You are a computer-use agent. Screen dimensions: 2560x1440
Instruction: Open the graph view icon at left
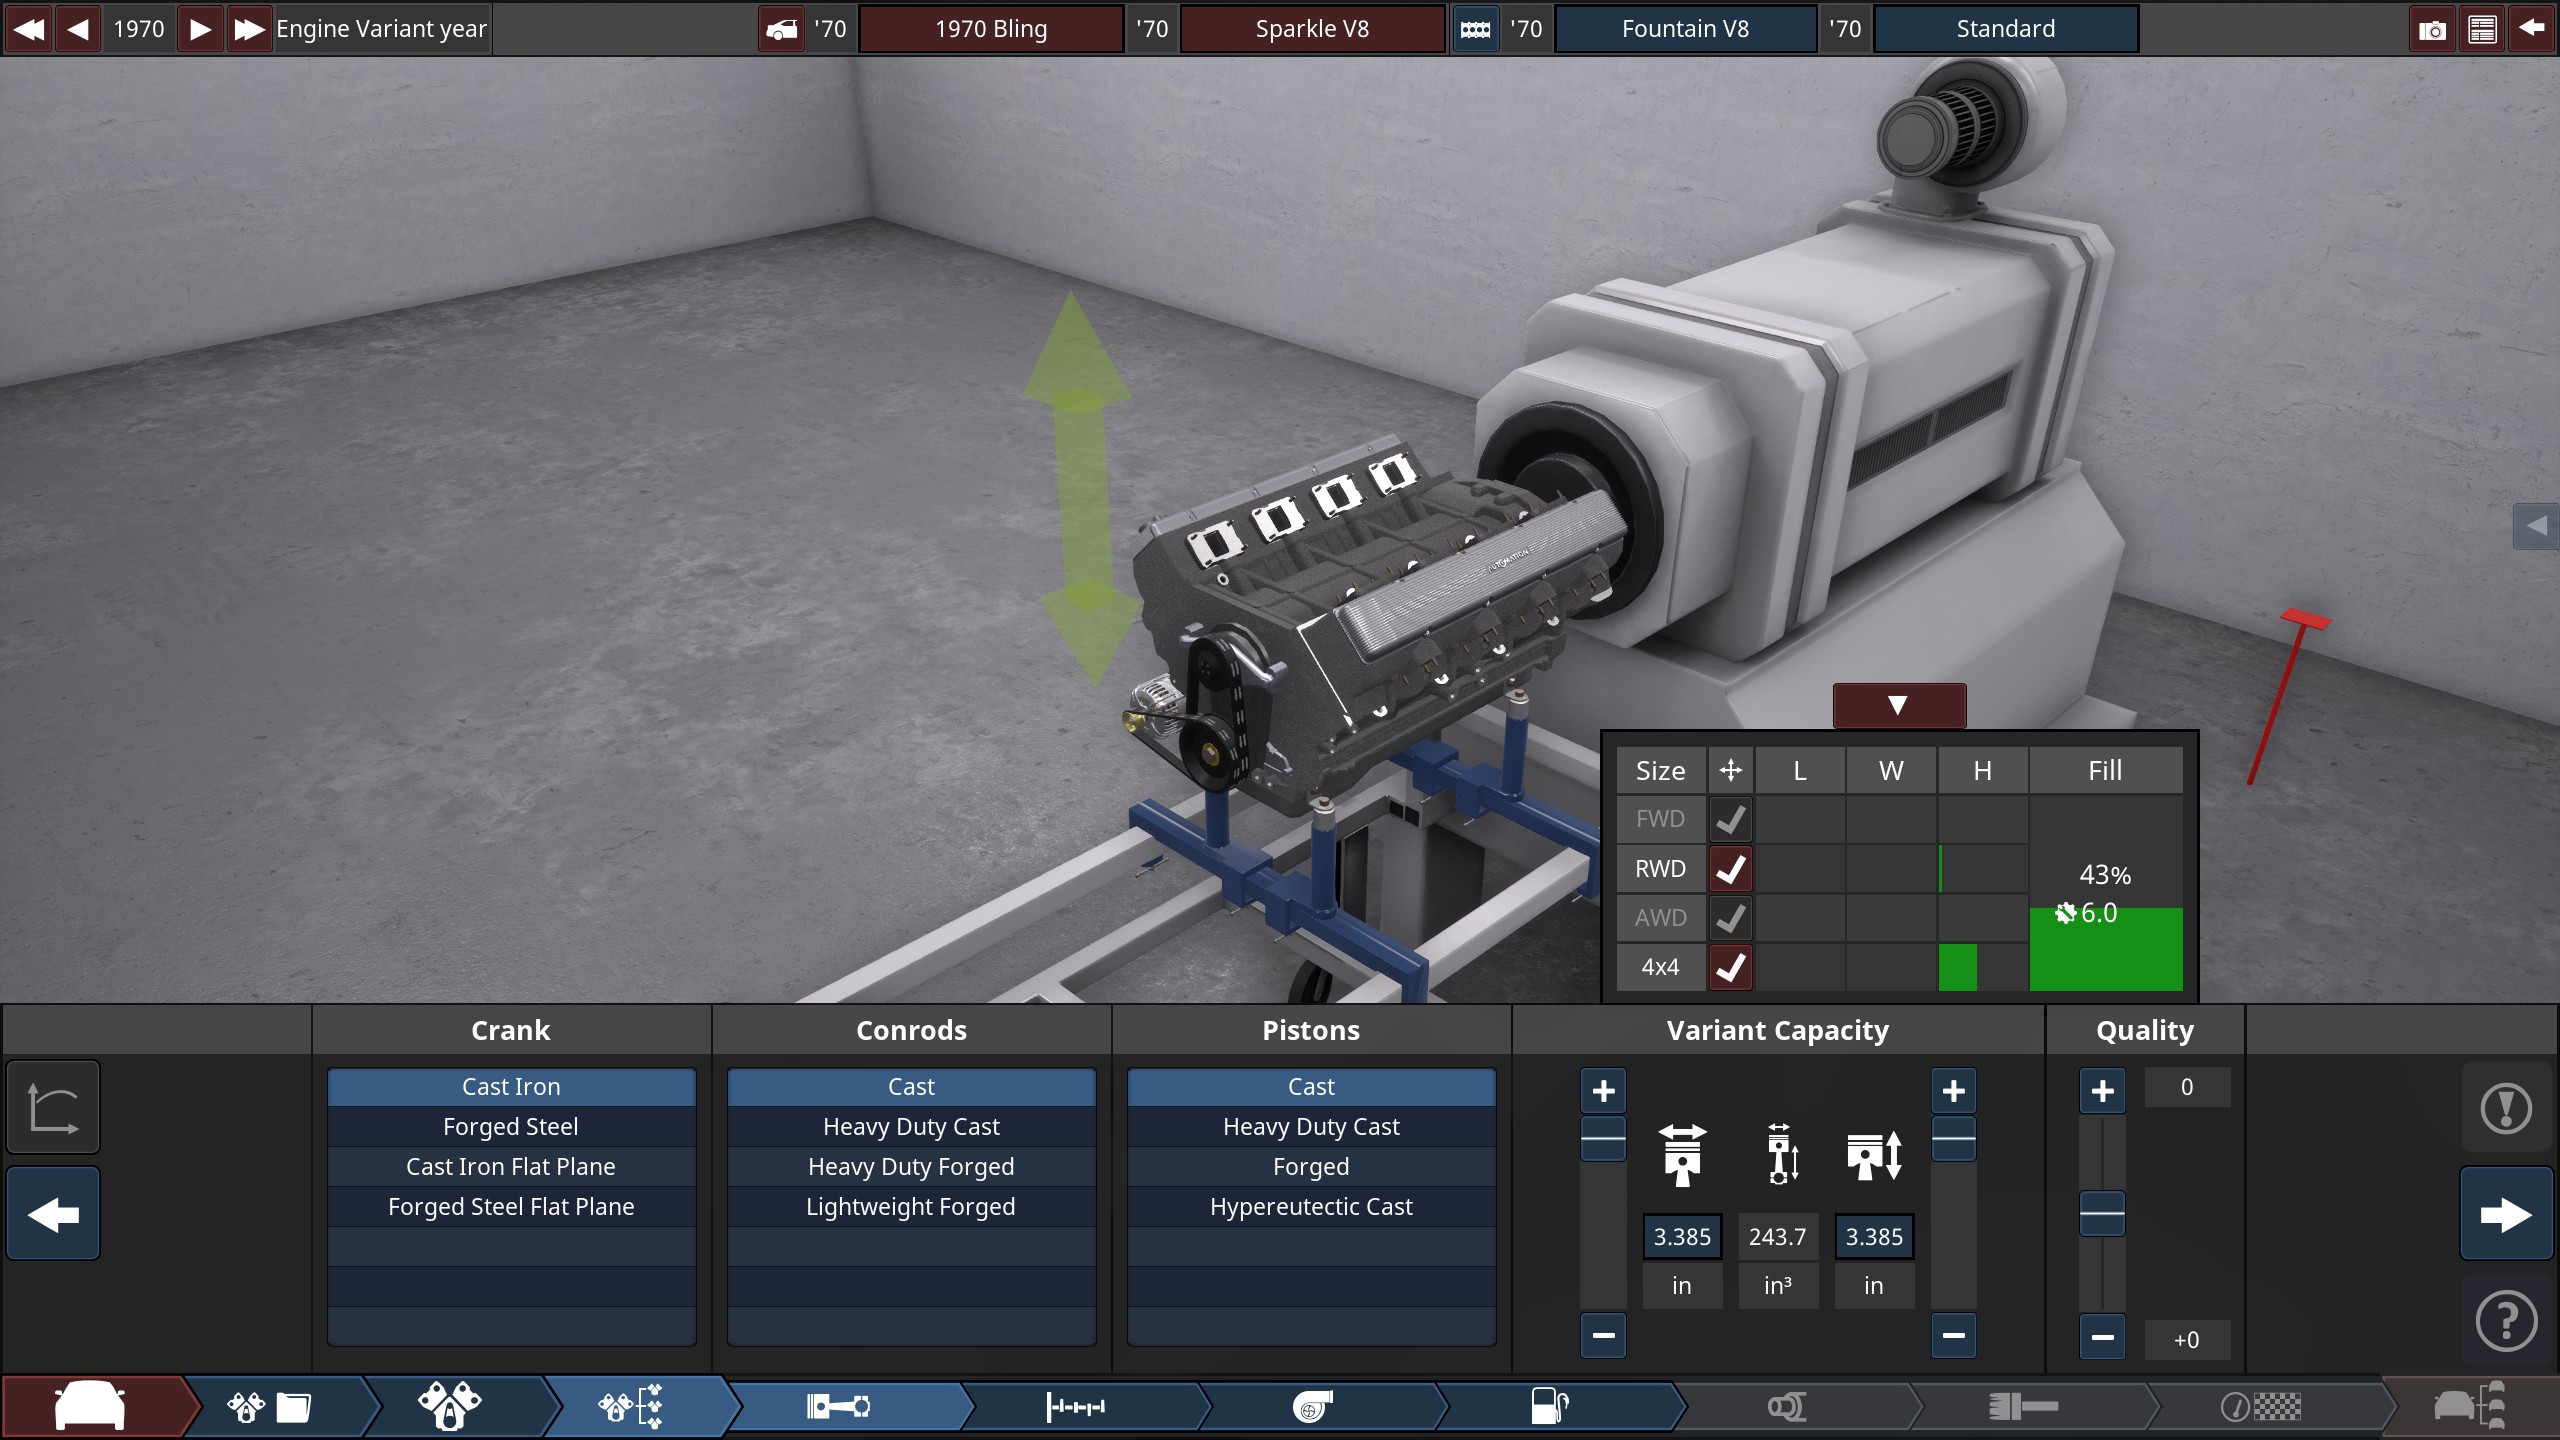click(x=53, y=1108)
